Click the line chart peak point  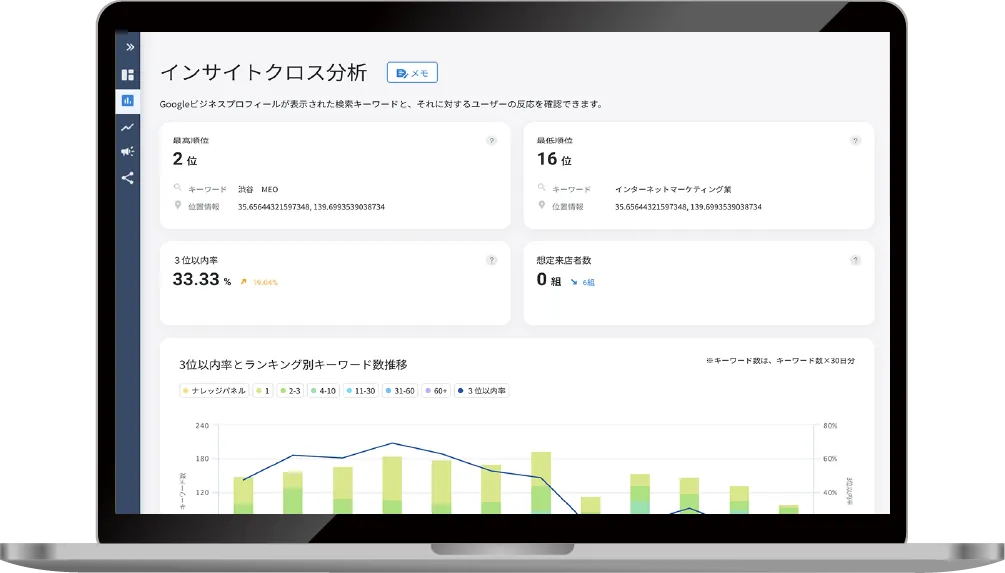pos(392,443)
